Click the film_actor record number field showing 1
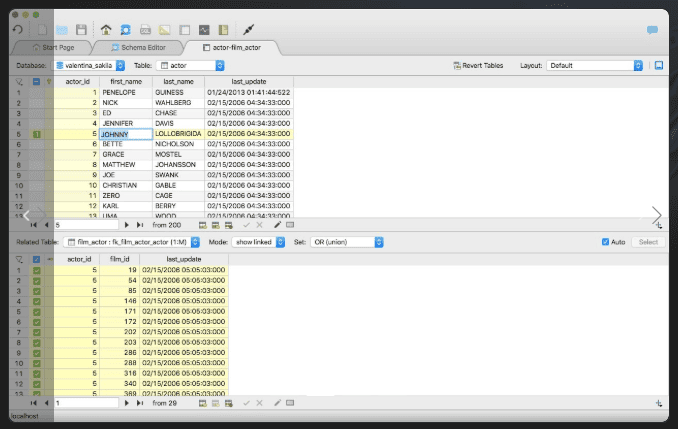 (86, 403)
